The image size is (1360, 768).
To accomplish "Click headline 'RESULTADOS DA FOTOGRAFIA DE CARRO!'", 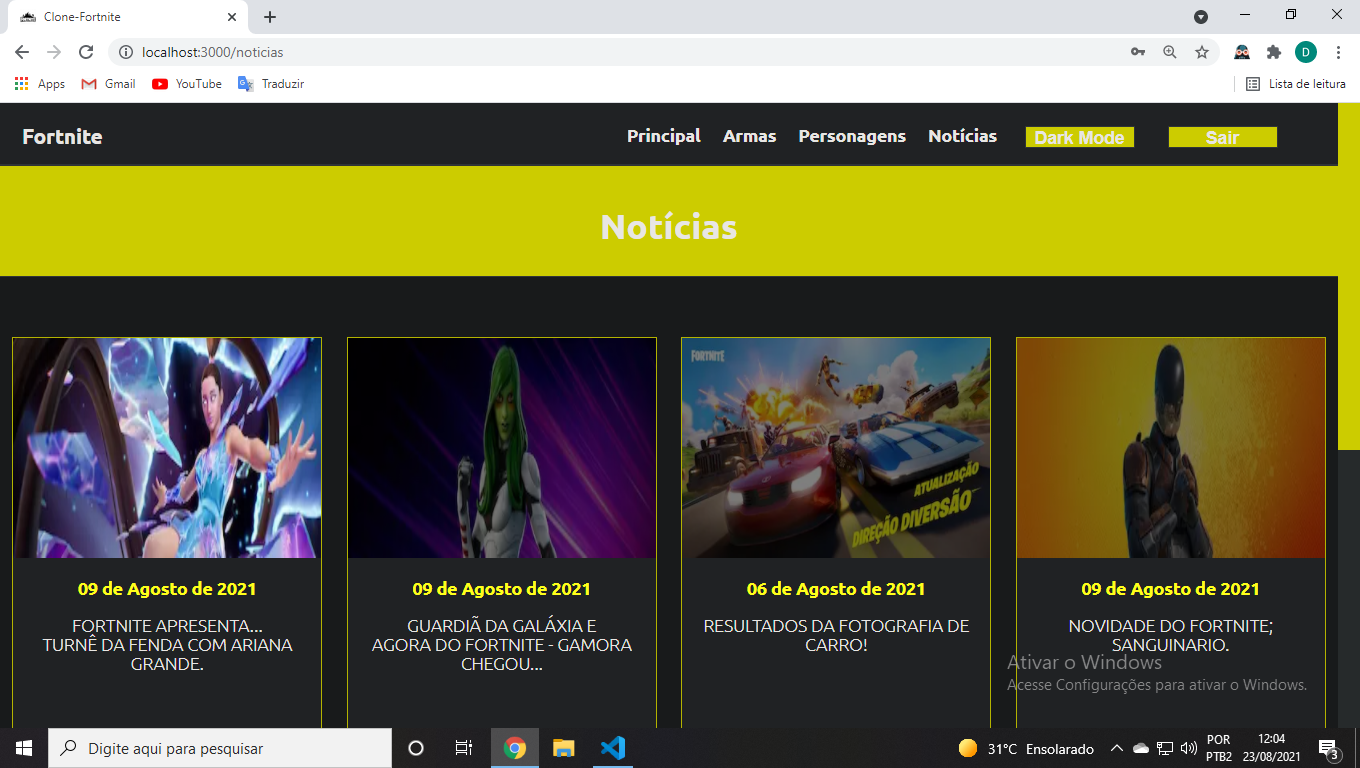I will click(836, 636).
